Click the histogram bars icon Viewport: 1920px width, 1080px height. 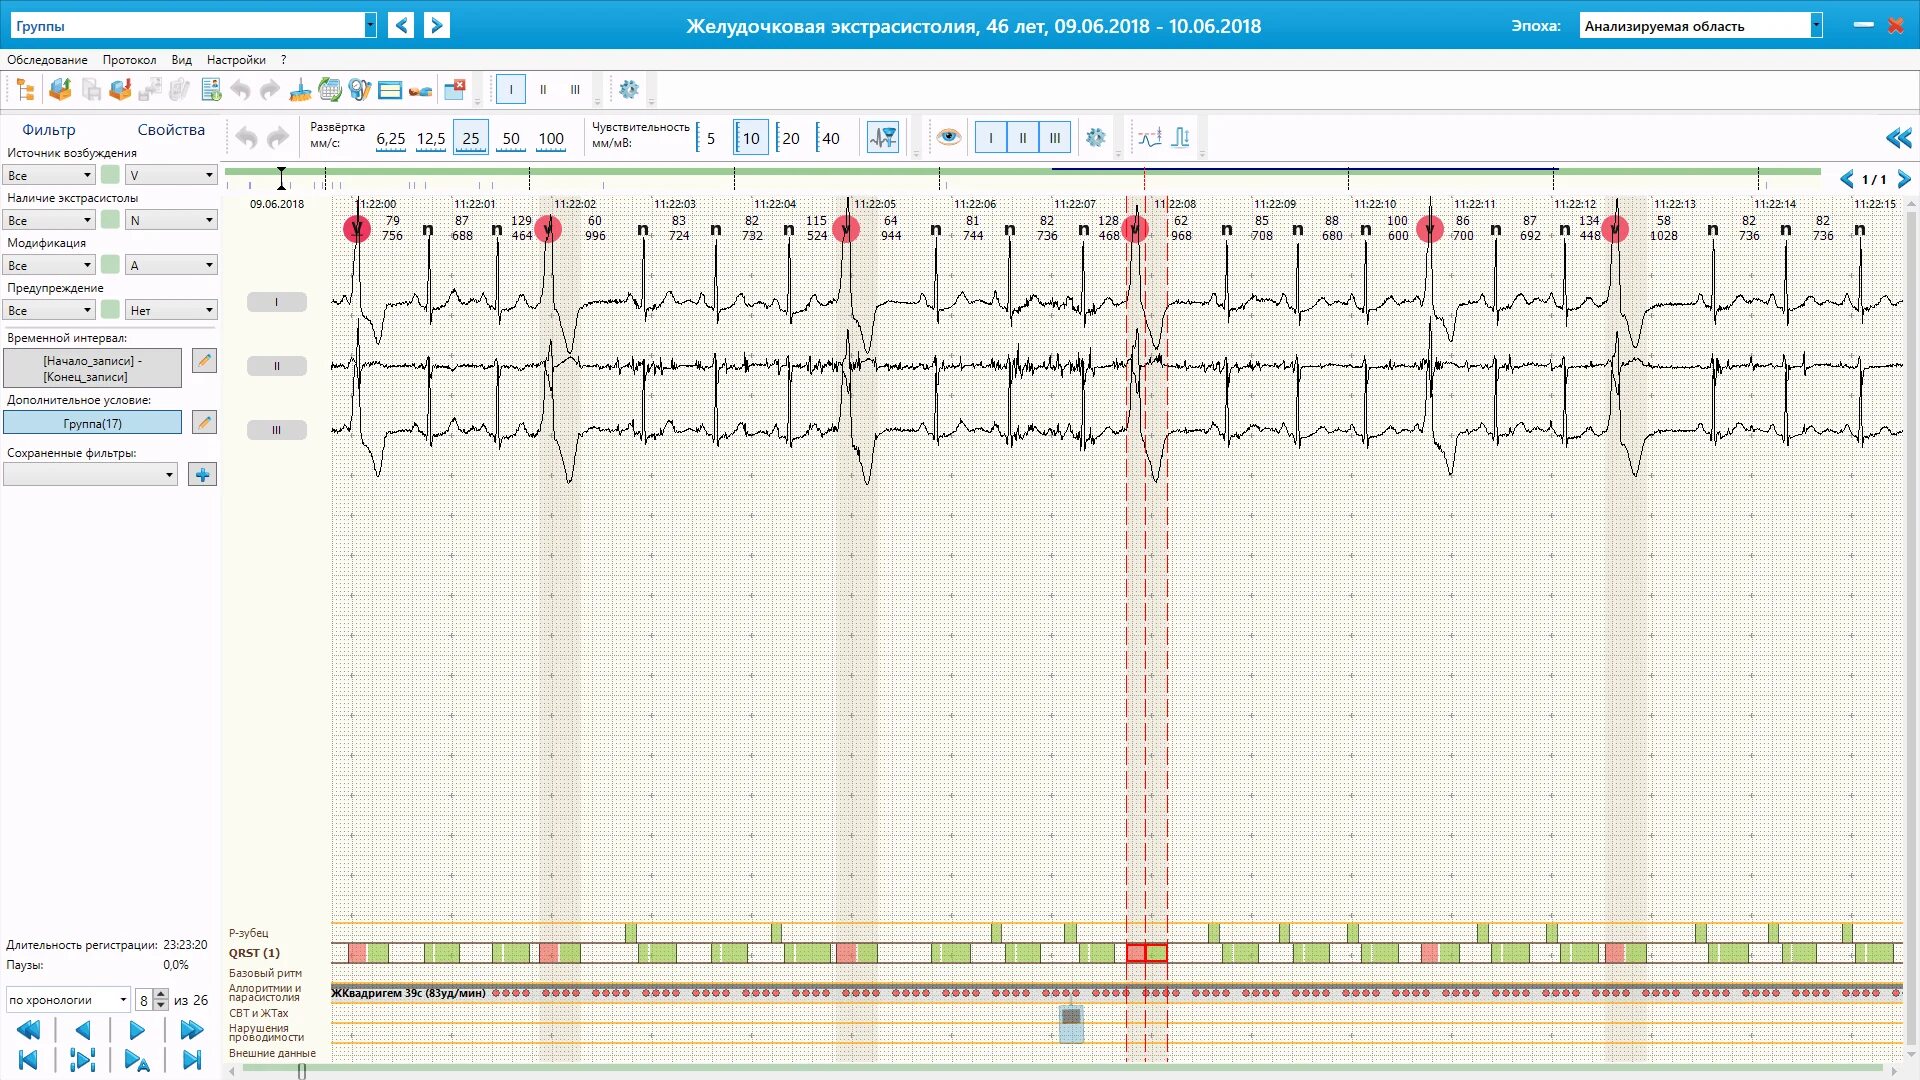(1181, 138)
